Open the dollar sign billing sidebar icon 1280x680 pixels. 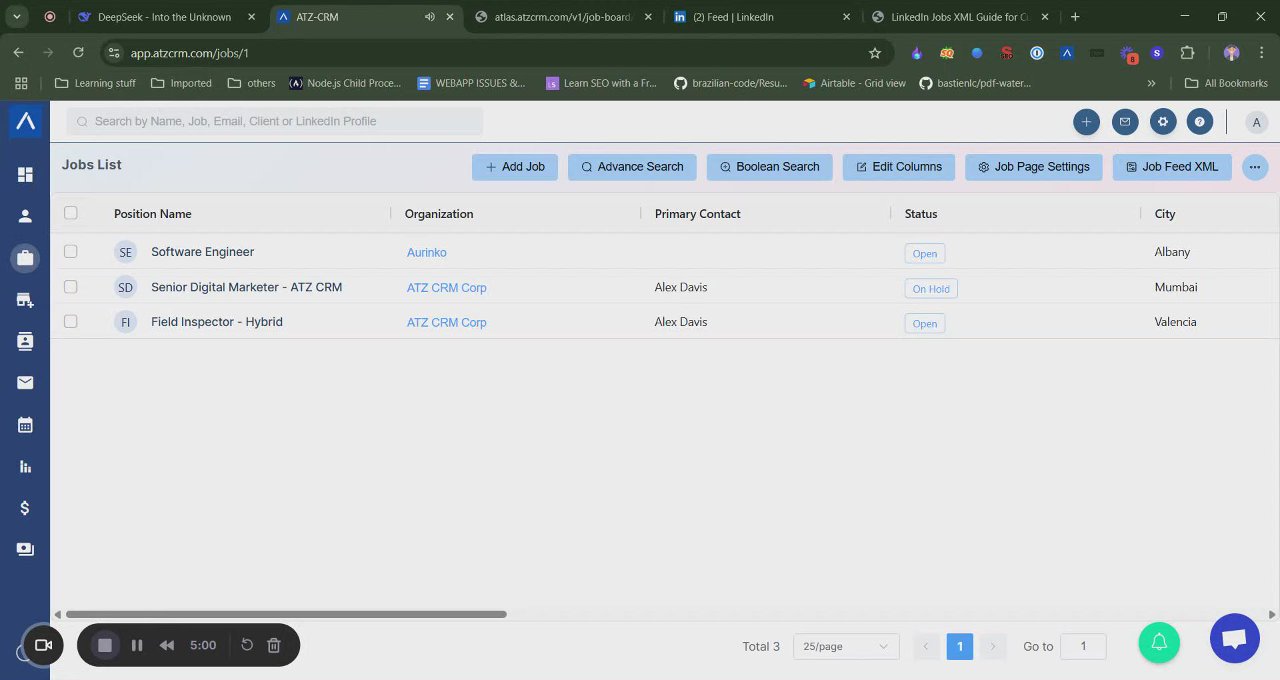[25, 508]
